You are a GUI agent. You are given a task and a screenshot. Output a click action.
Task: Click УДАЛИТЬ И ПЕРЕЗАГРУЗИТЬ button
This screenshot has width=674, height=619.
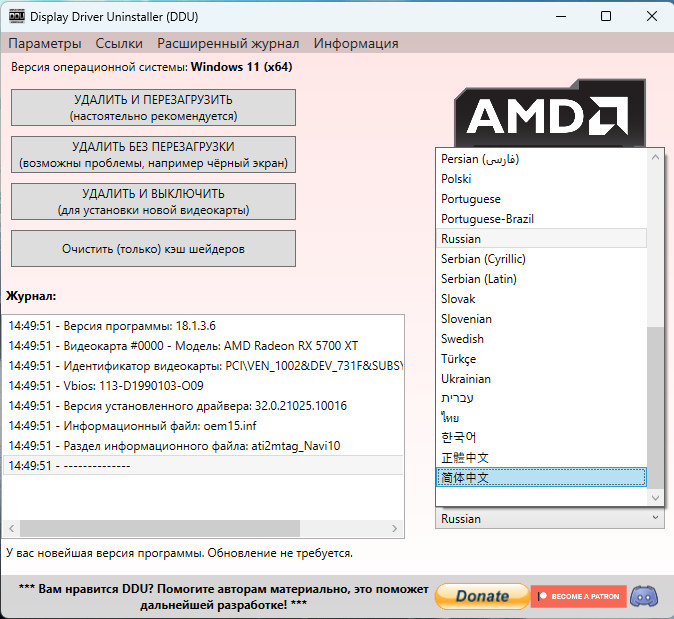click(153, 108)
